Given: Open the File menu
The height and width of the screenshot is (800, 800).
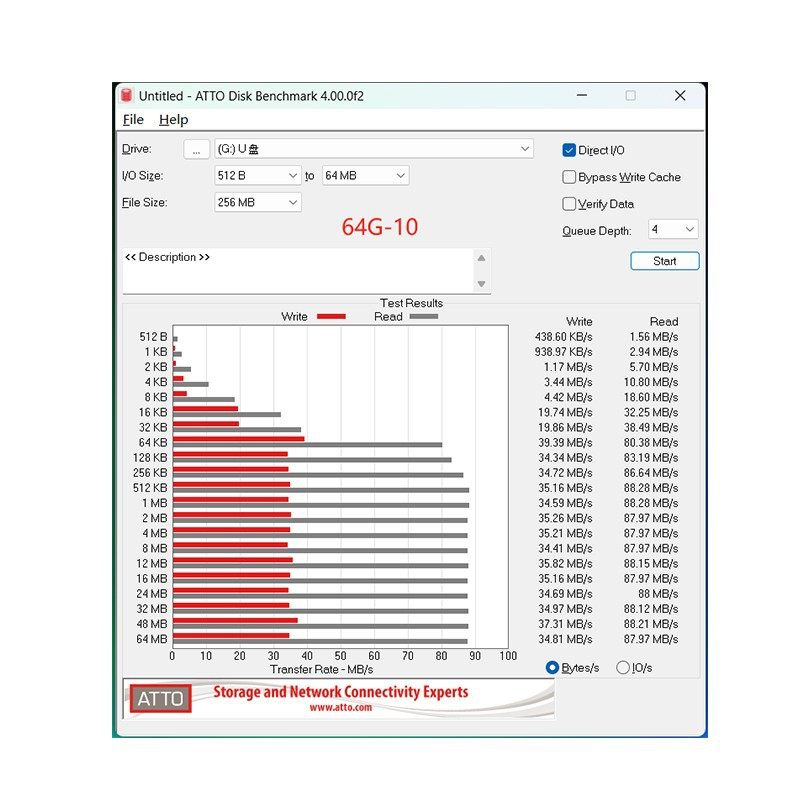Looking at the screenshot, I should click(x=133, y=120).
